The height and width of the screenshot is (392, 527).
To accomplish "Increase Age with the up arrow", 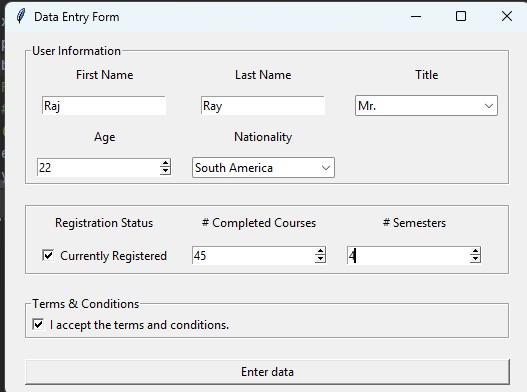I will pyautogui.click(x=165, y=163).
